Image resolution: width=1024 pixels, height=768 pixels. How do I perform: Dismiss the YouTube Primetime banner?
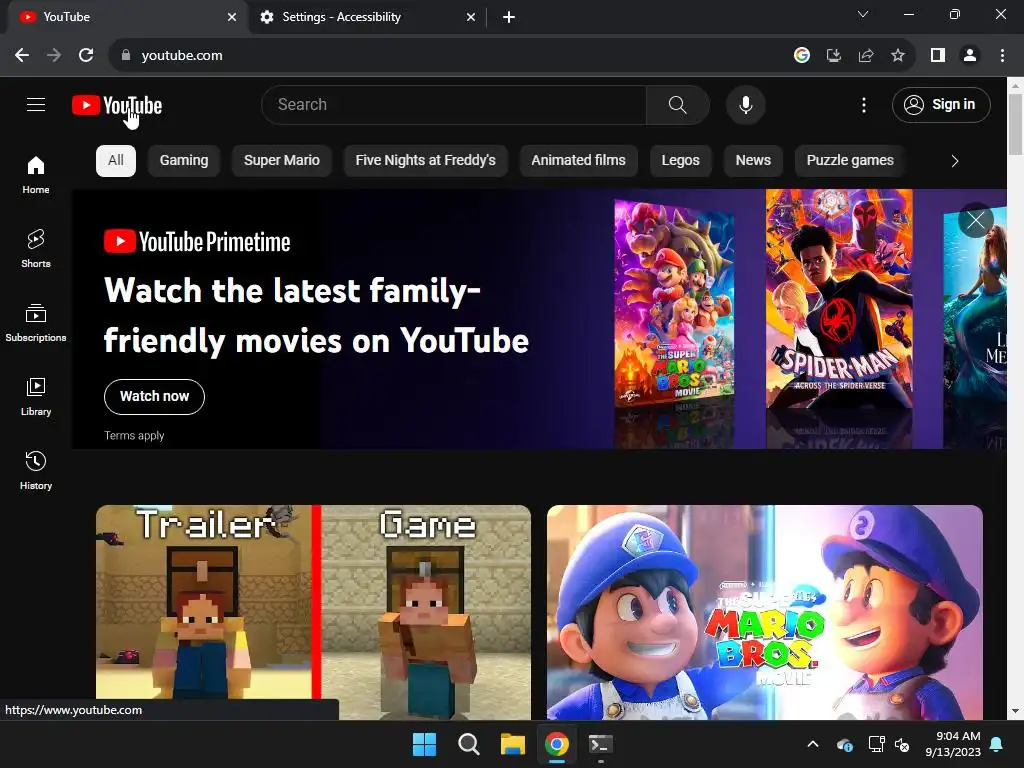976,220
